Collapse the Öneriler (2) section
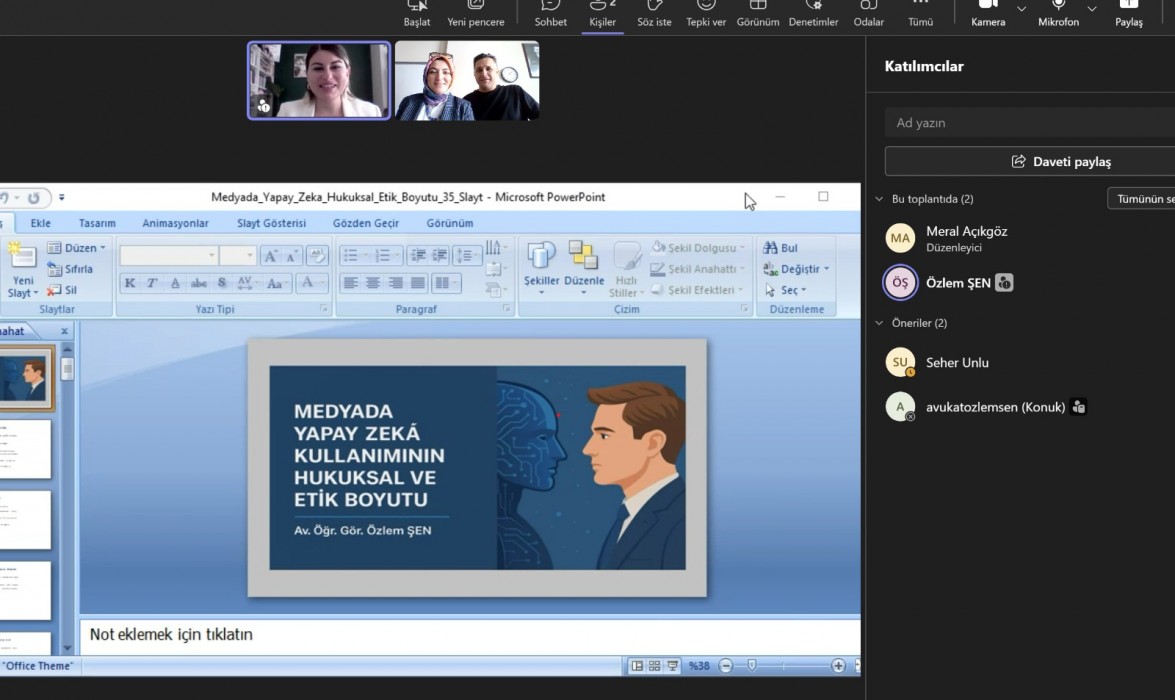The height and width of the screenshot is (700, 1175). click(880, 323)
